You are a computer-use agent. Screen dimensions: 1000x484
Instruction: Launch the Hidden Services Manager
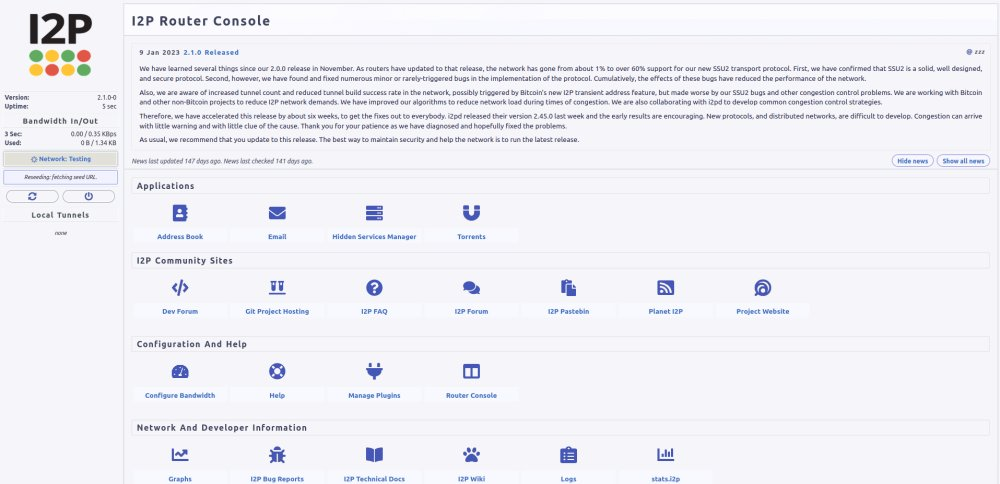(374, 213)
